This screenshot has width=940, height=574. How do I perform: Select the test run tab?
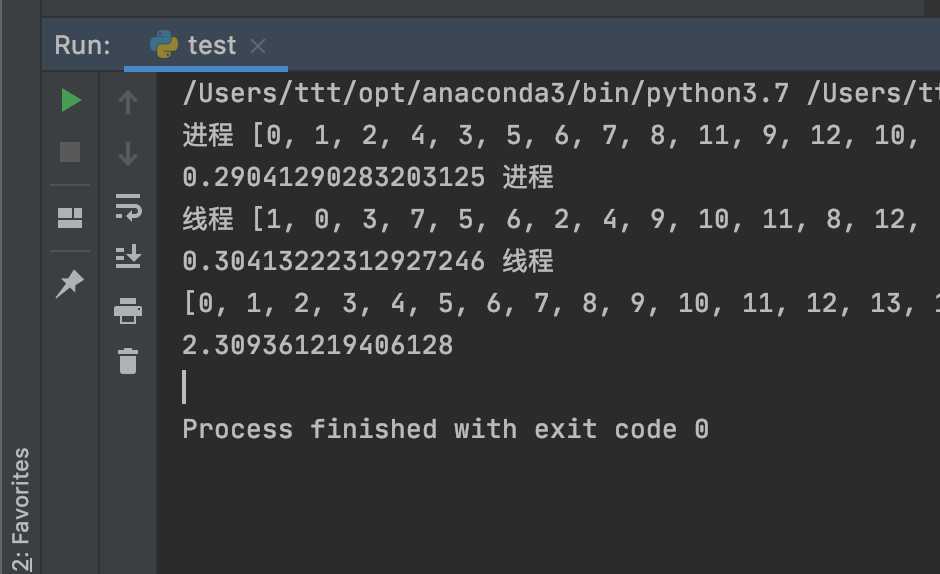click(206, 46)
